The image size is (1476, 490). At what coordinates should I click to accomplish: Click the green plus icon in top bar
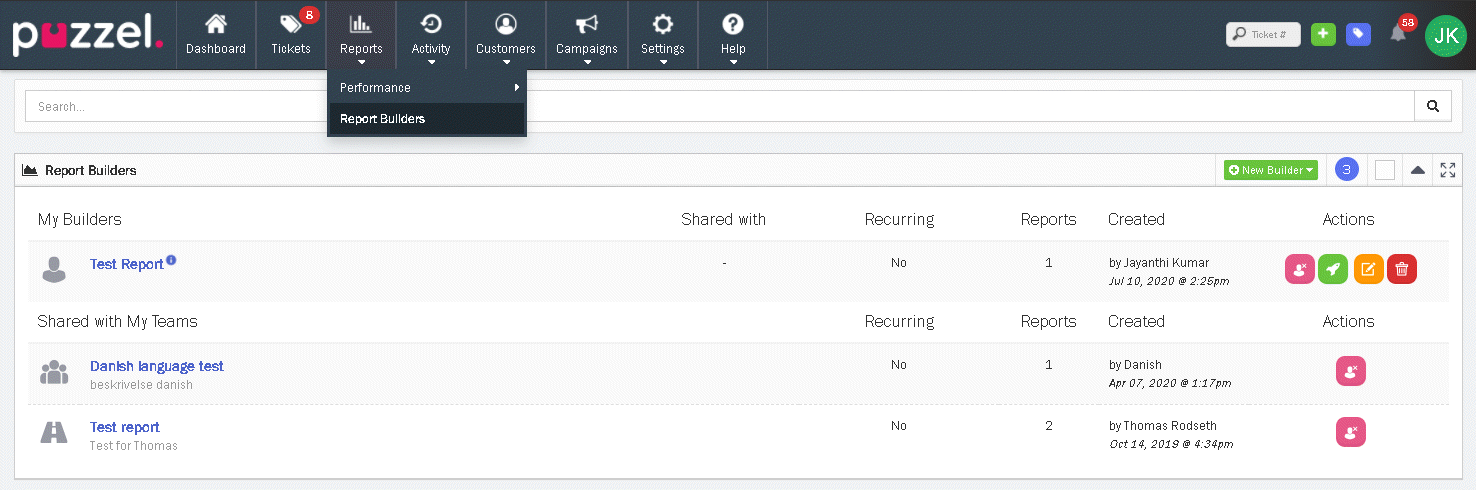pos(1323,34)
